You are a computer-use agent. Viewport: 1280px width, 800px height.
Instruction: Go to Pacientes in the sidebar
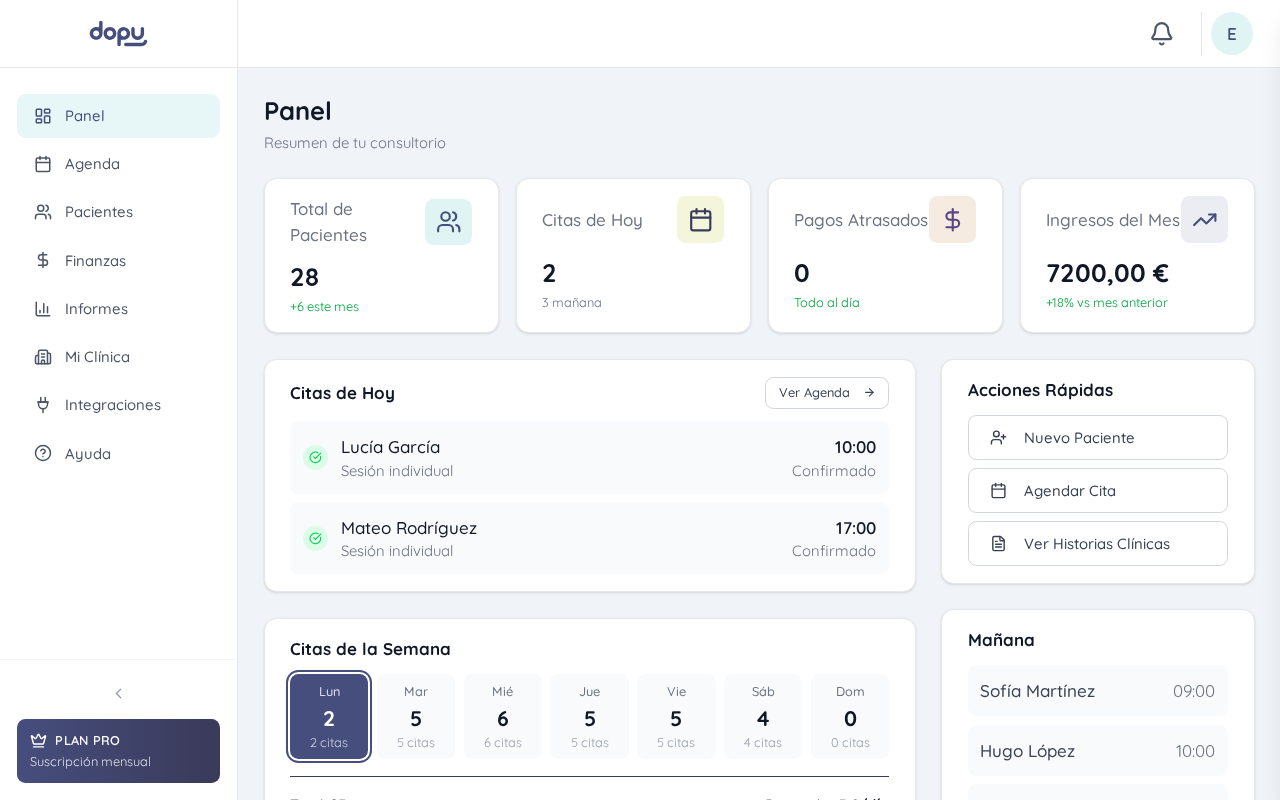point(118,212)
